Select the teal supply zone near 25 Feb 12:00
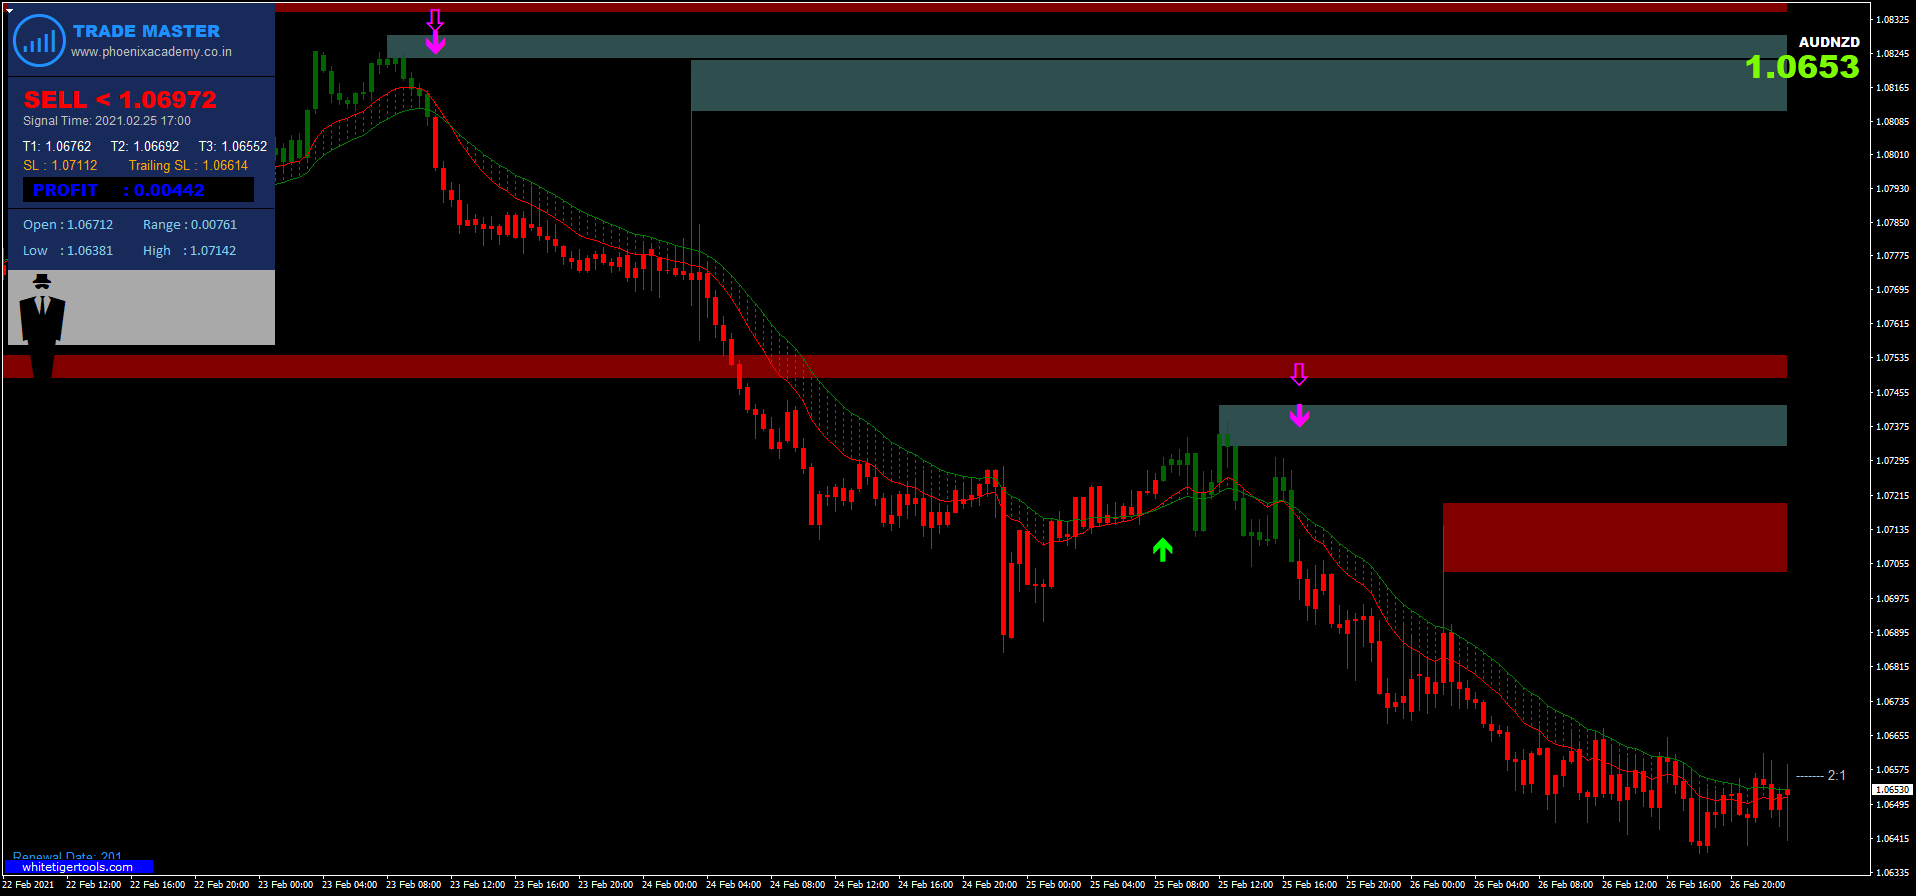The height and width of the screenshot is (896, 1916). click(x=1503, y=425)
